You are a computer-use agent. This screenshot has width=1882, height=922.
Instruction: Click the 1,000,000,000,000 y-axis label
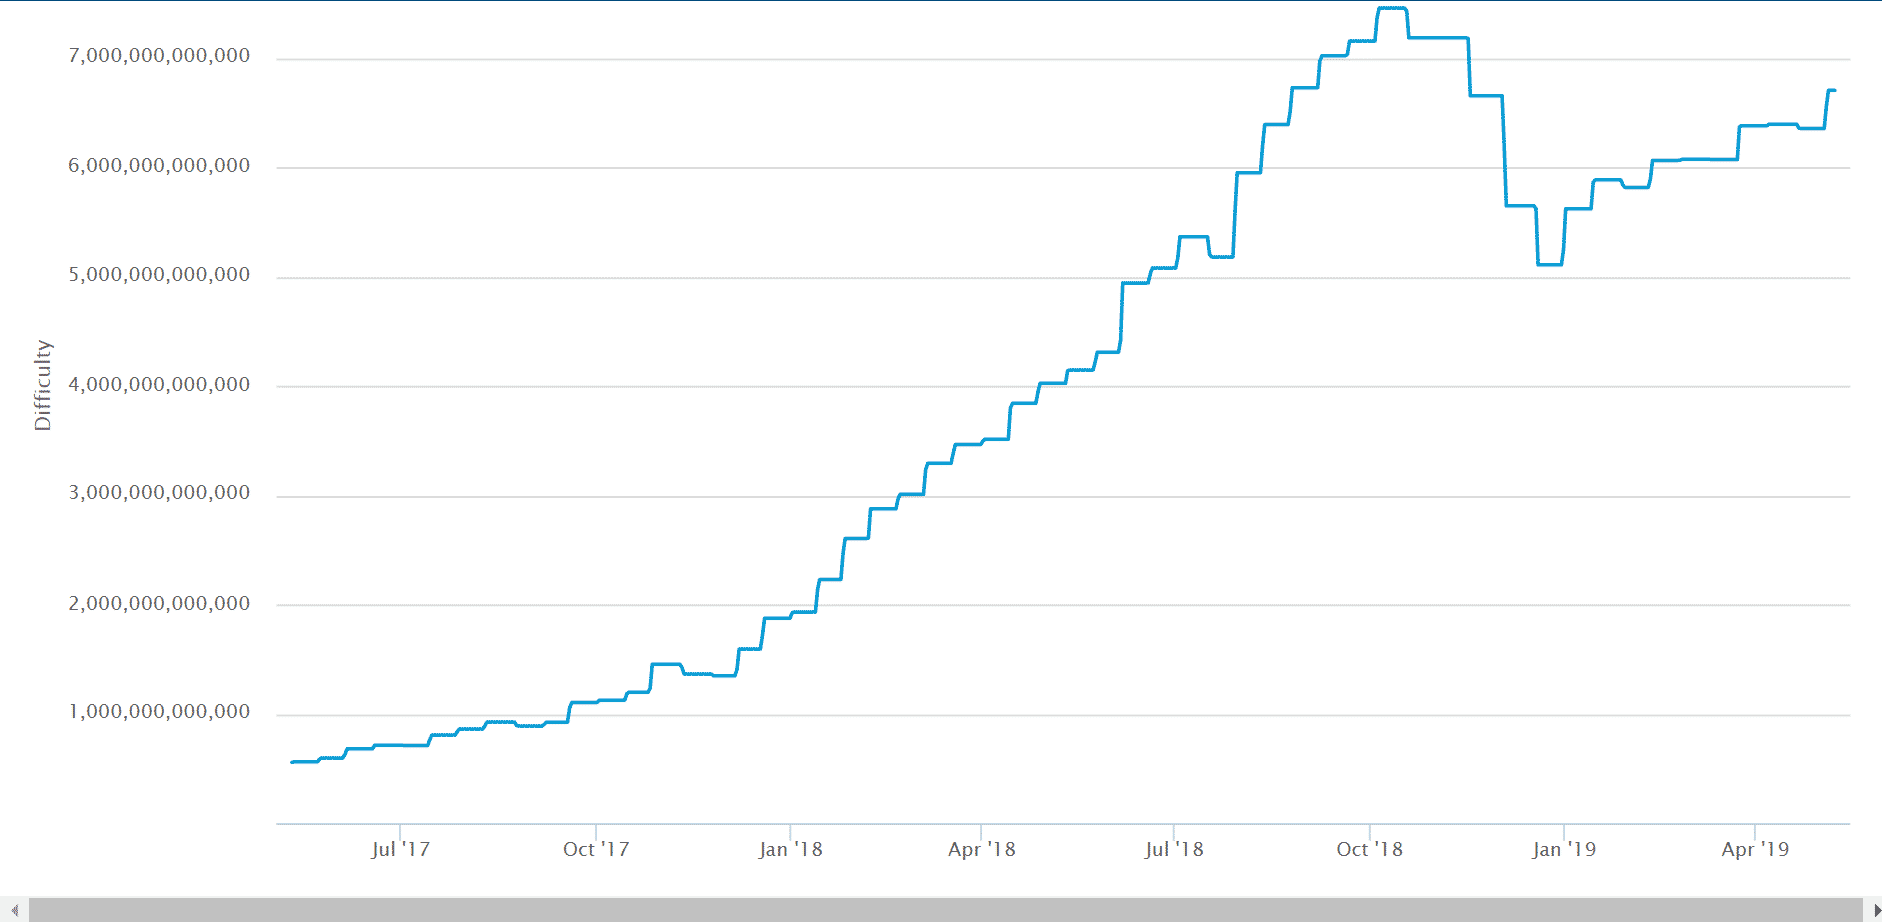159,712
